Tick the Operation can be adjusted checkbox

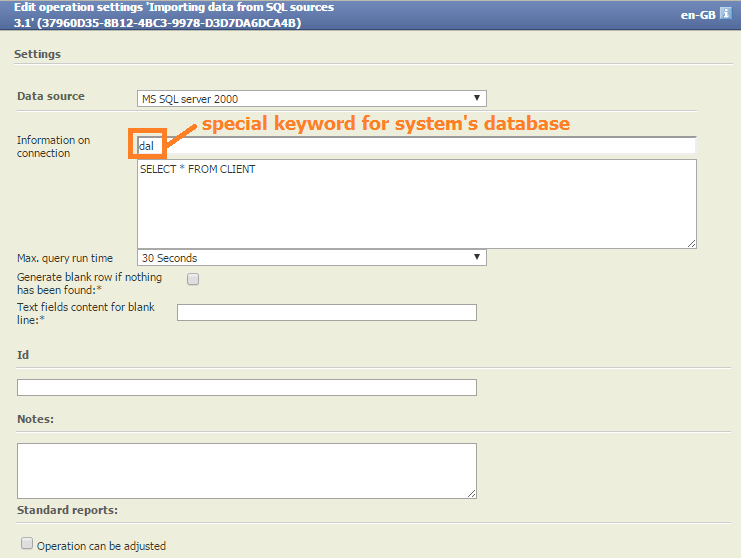[x=27, y=543]
